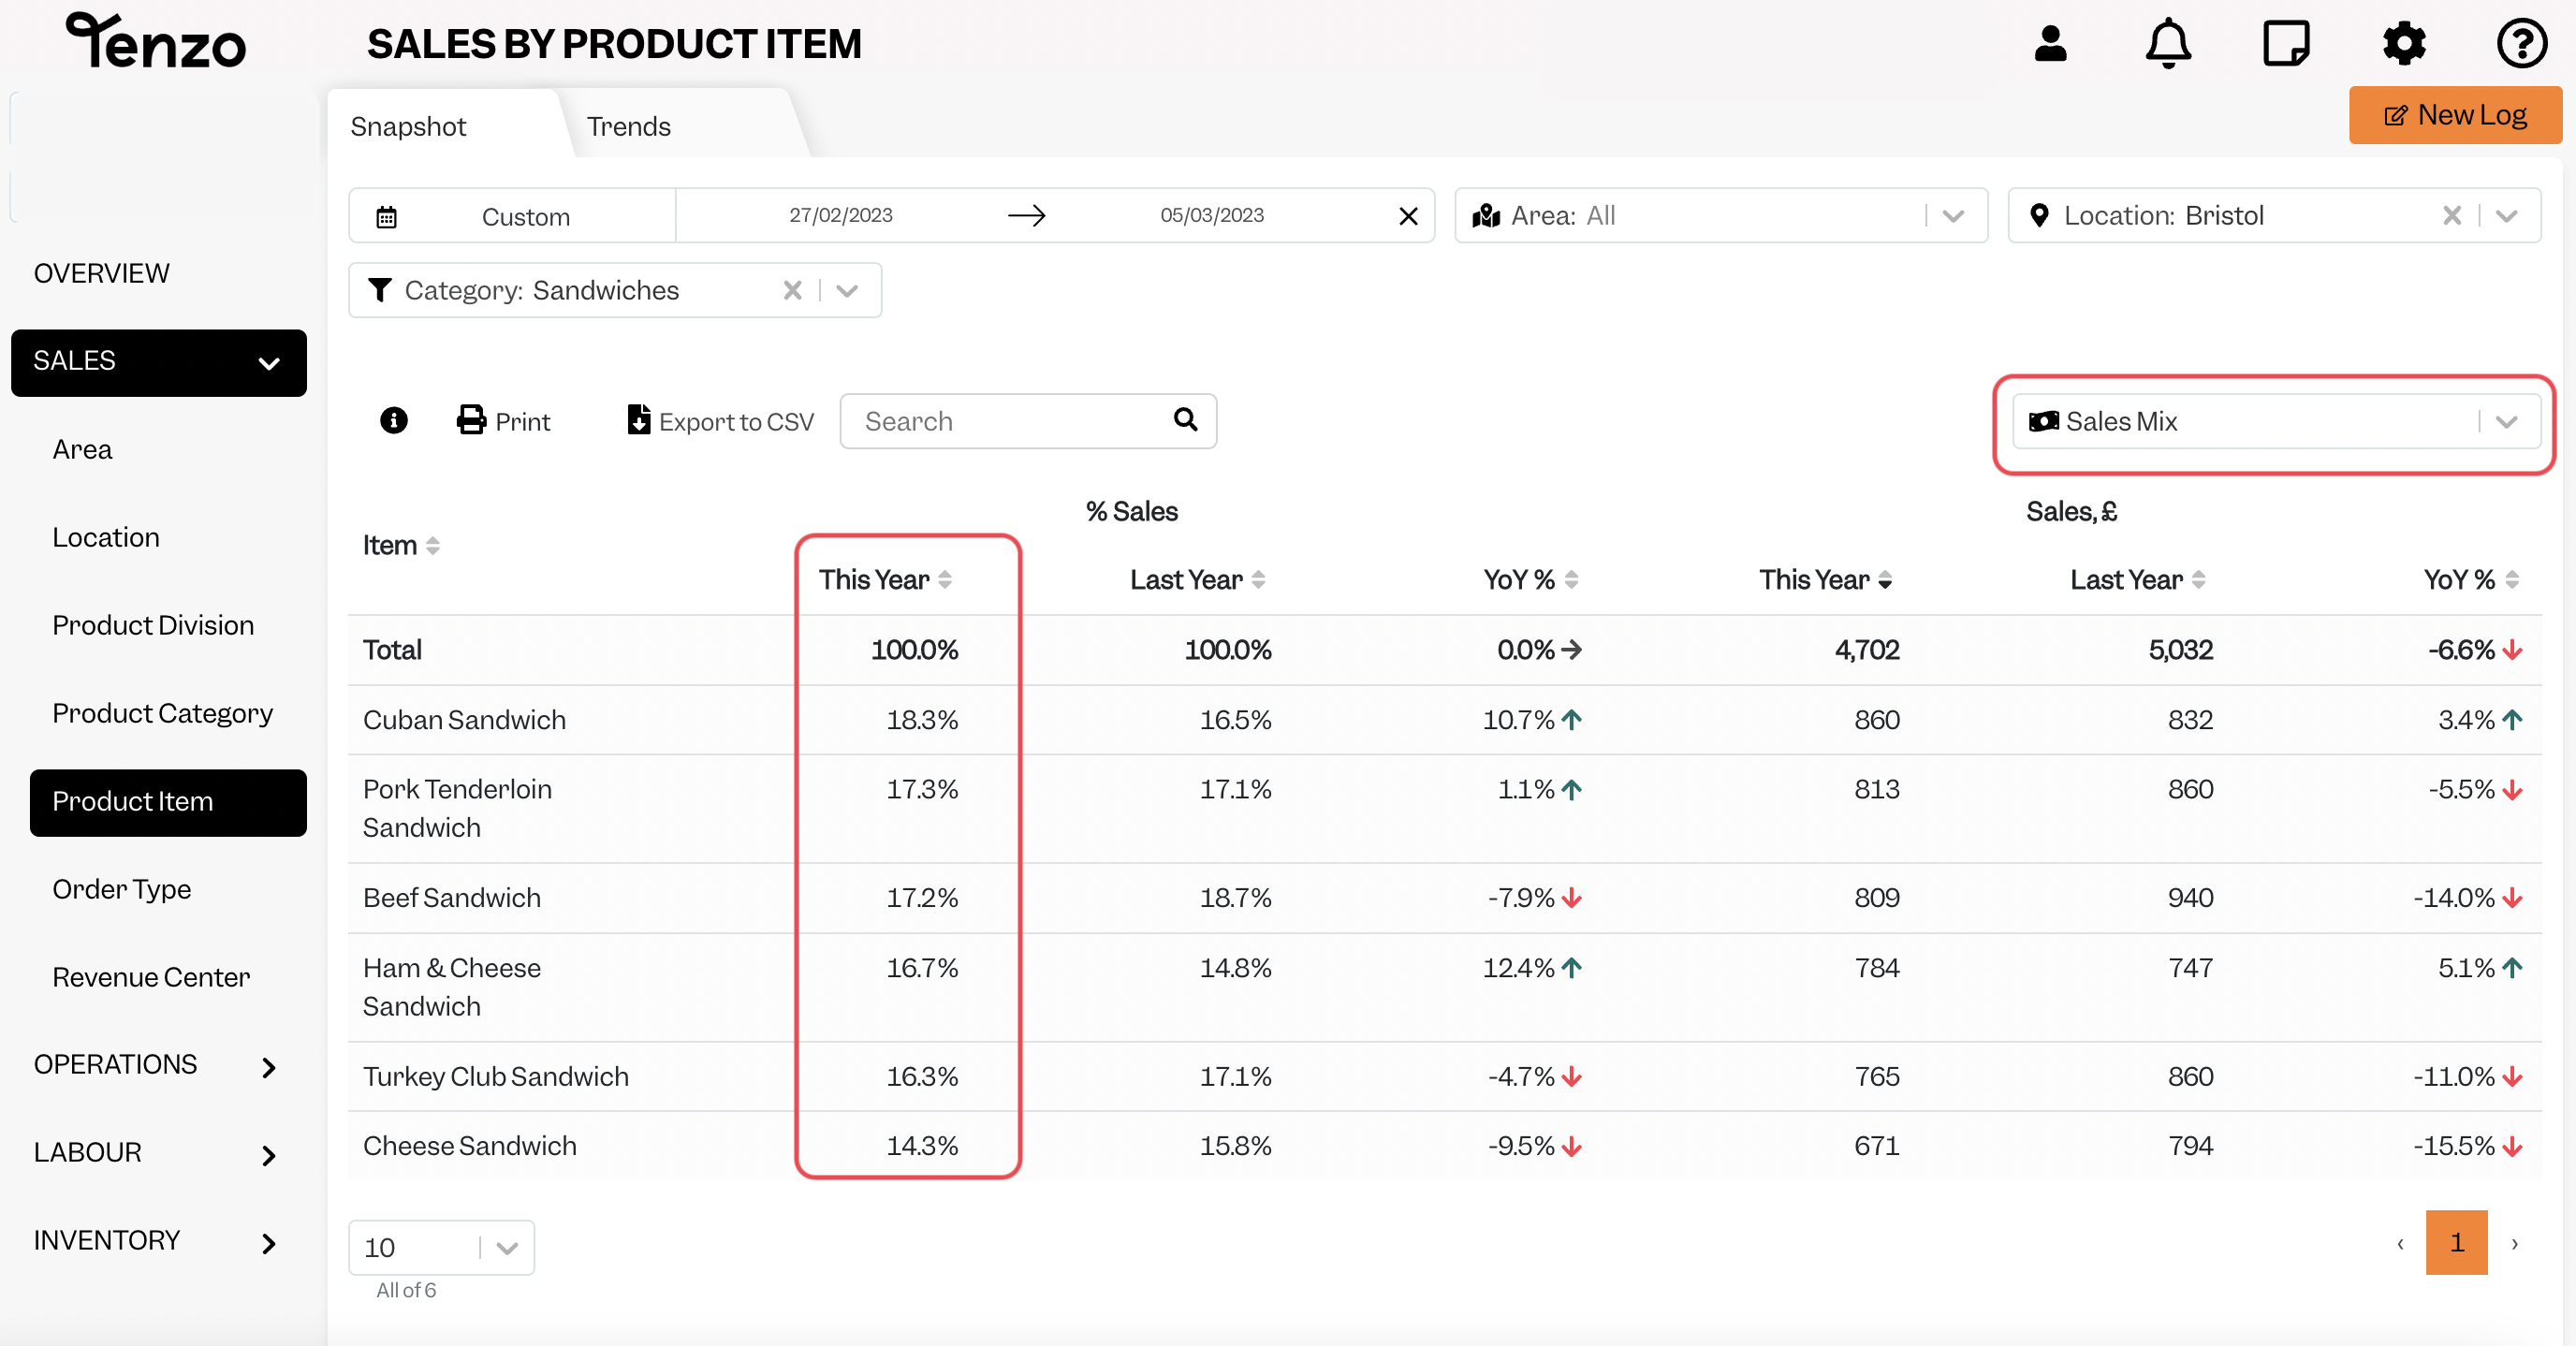Click the start date 27/02/2023

841,216
